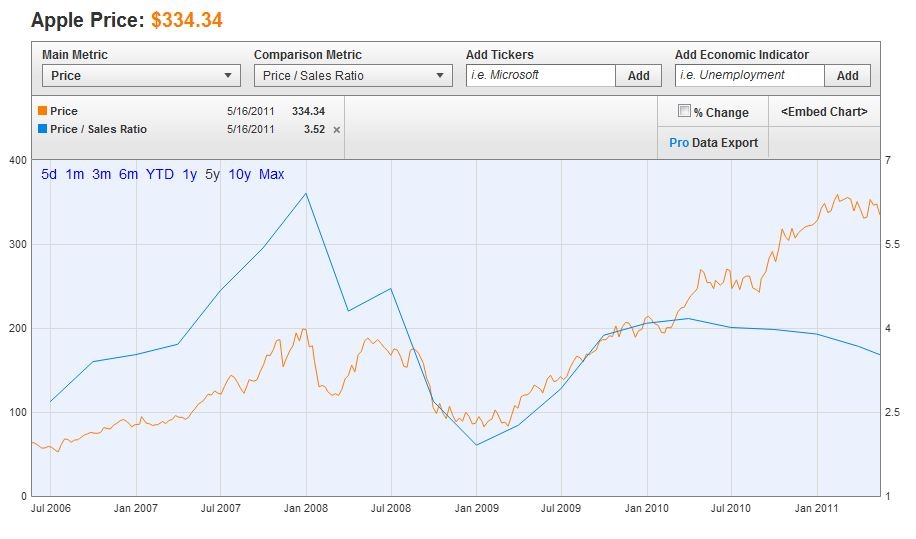916x539 pixels.
Task: Select the 5y time range
Action: coord(213,174)
